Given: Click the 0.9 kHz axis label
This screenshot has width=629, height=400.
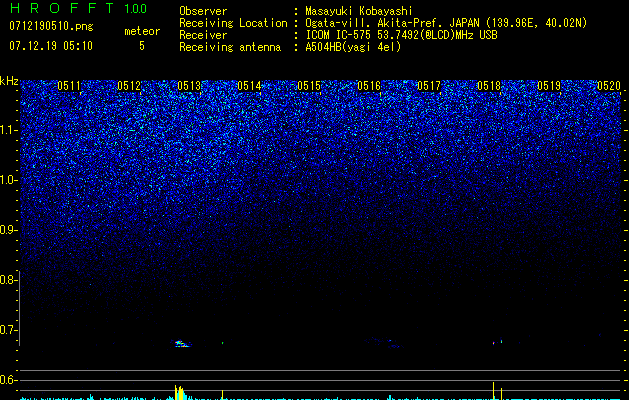Looking at the screenshot, I should click(9, 230).
